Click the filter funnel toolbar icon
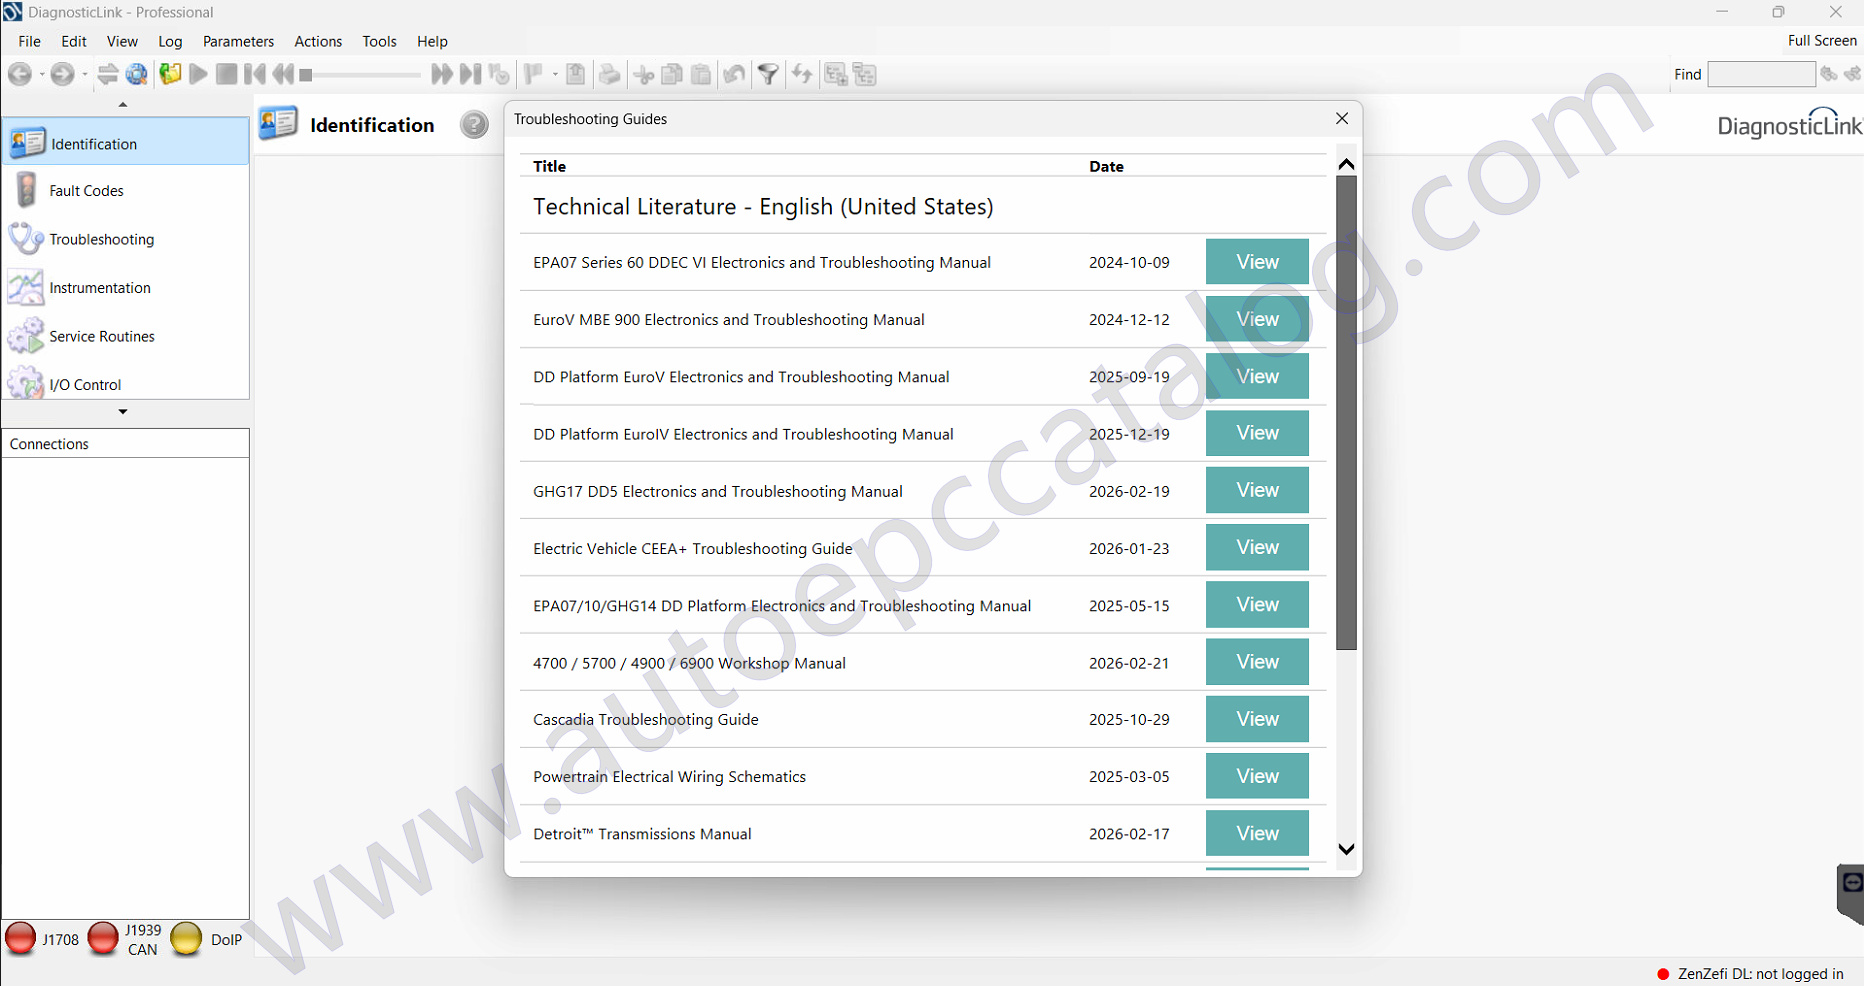Image resolution: width=1864 pixels, height=986 pixels. pos(768,74)
